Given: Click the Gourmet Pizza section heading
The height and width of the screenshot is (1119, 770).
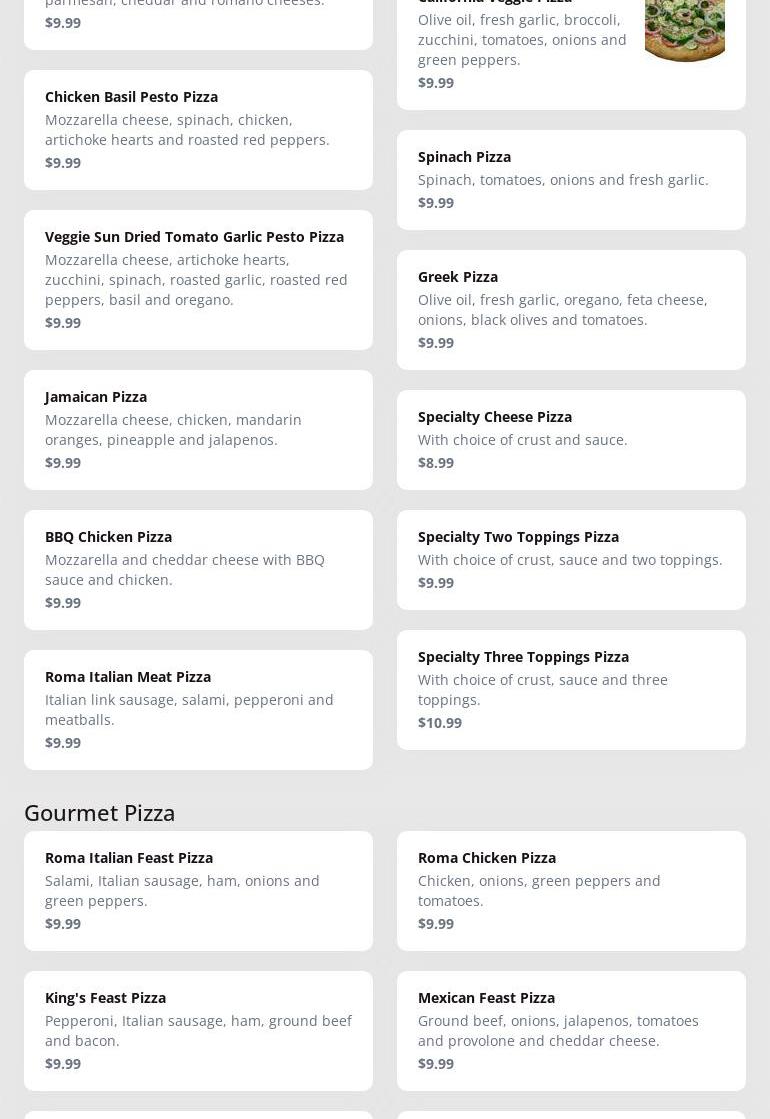Looking at the screenshot, I should (100, 812).
